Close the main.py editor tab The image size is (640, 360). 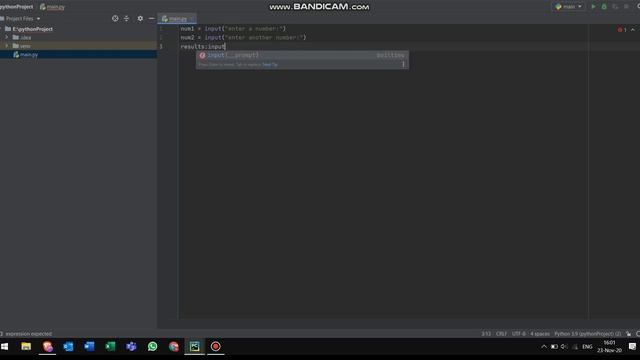[191, 18]
